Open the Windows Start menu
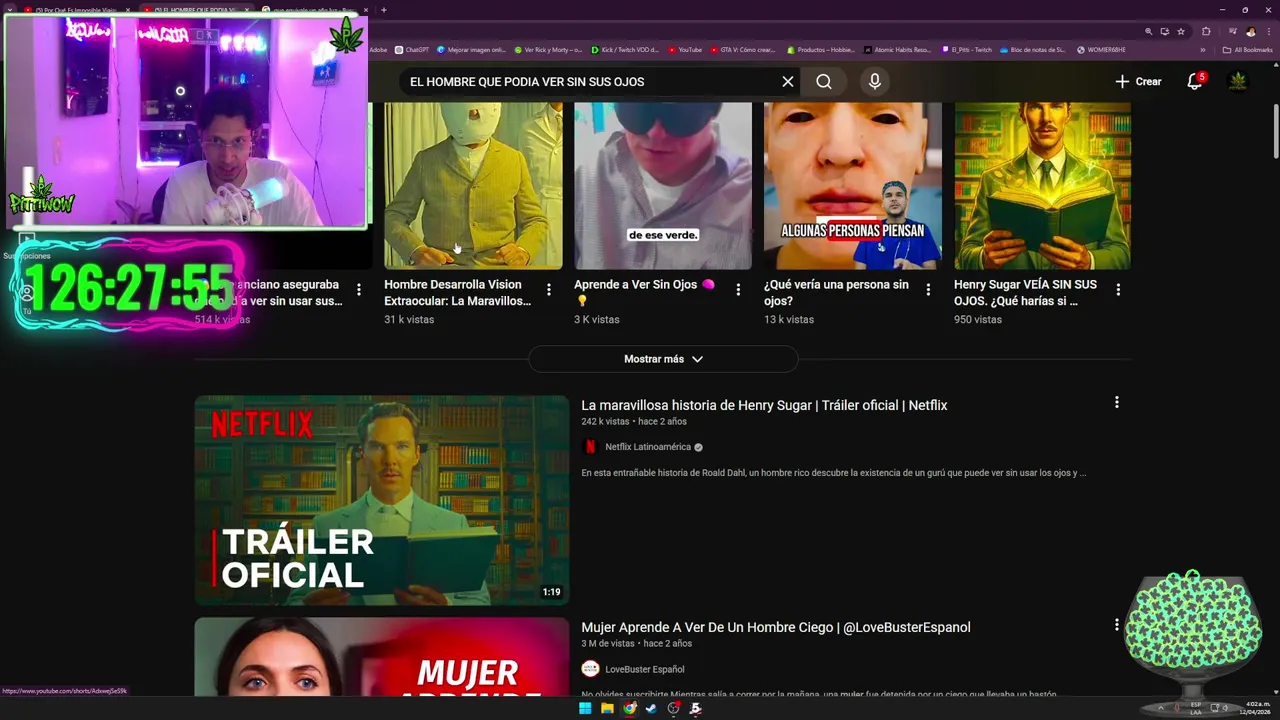Image resolution: width=1280 pixels, height=720 pixels. [585, 709]
